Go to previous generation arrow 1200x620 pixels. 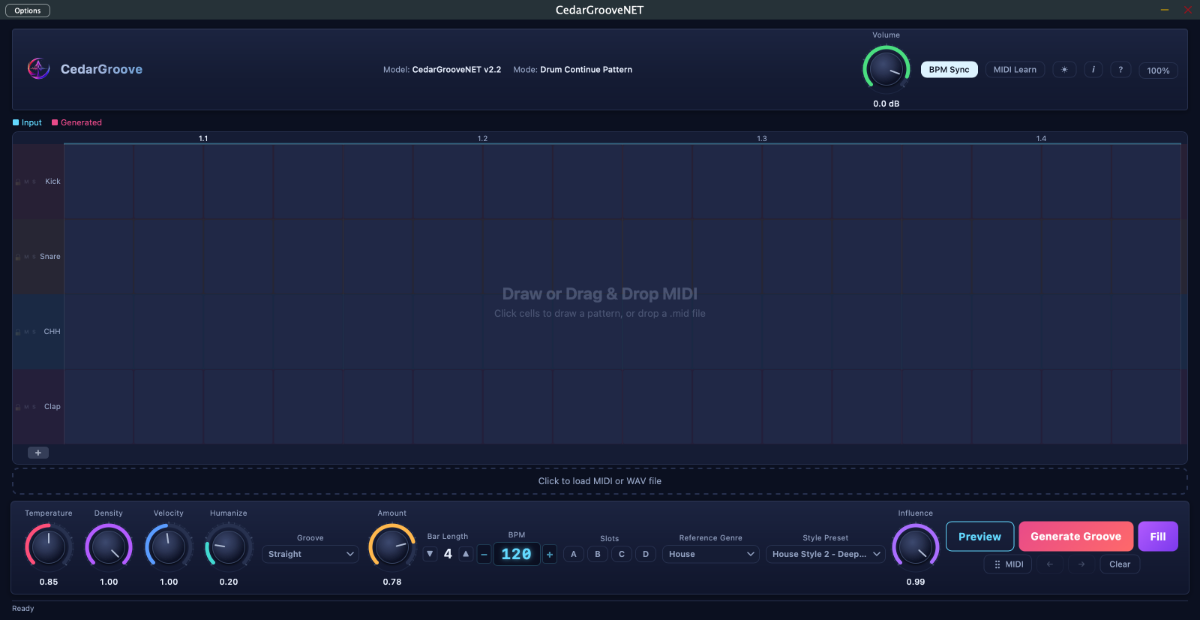point(1049,564)
